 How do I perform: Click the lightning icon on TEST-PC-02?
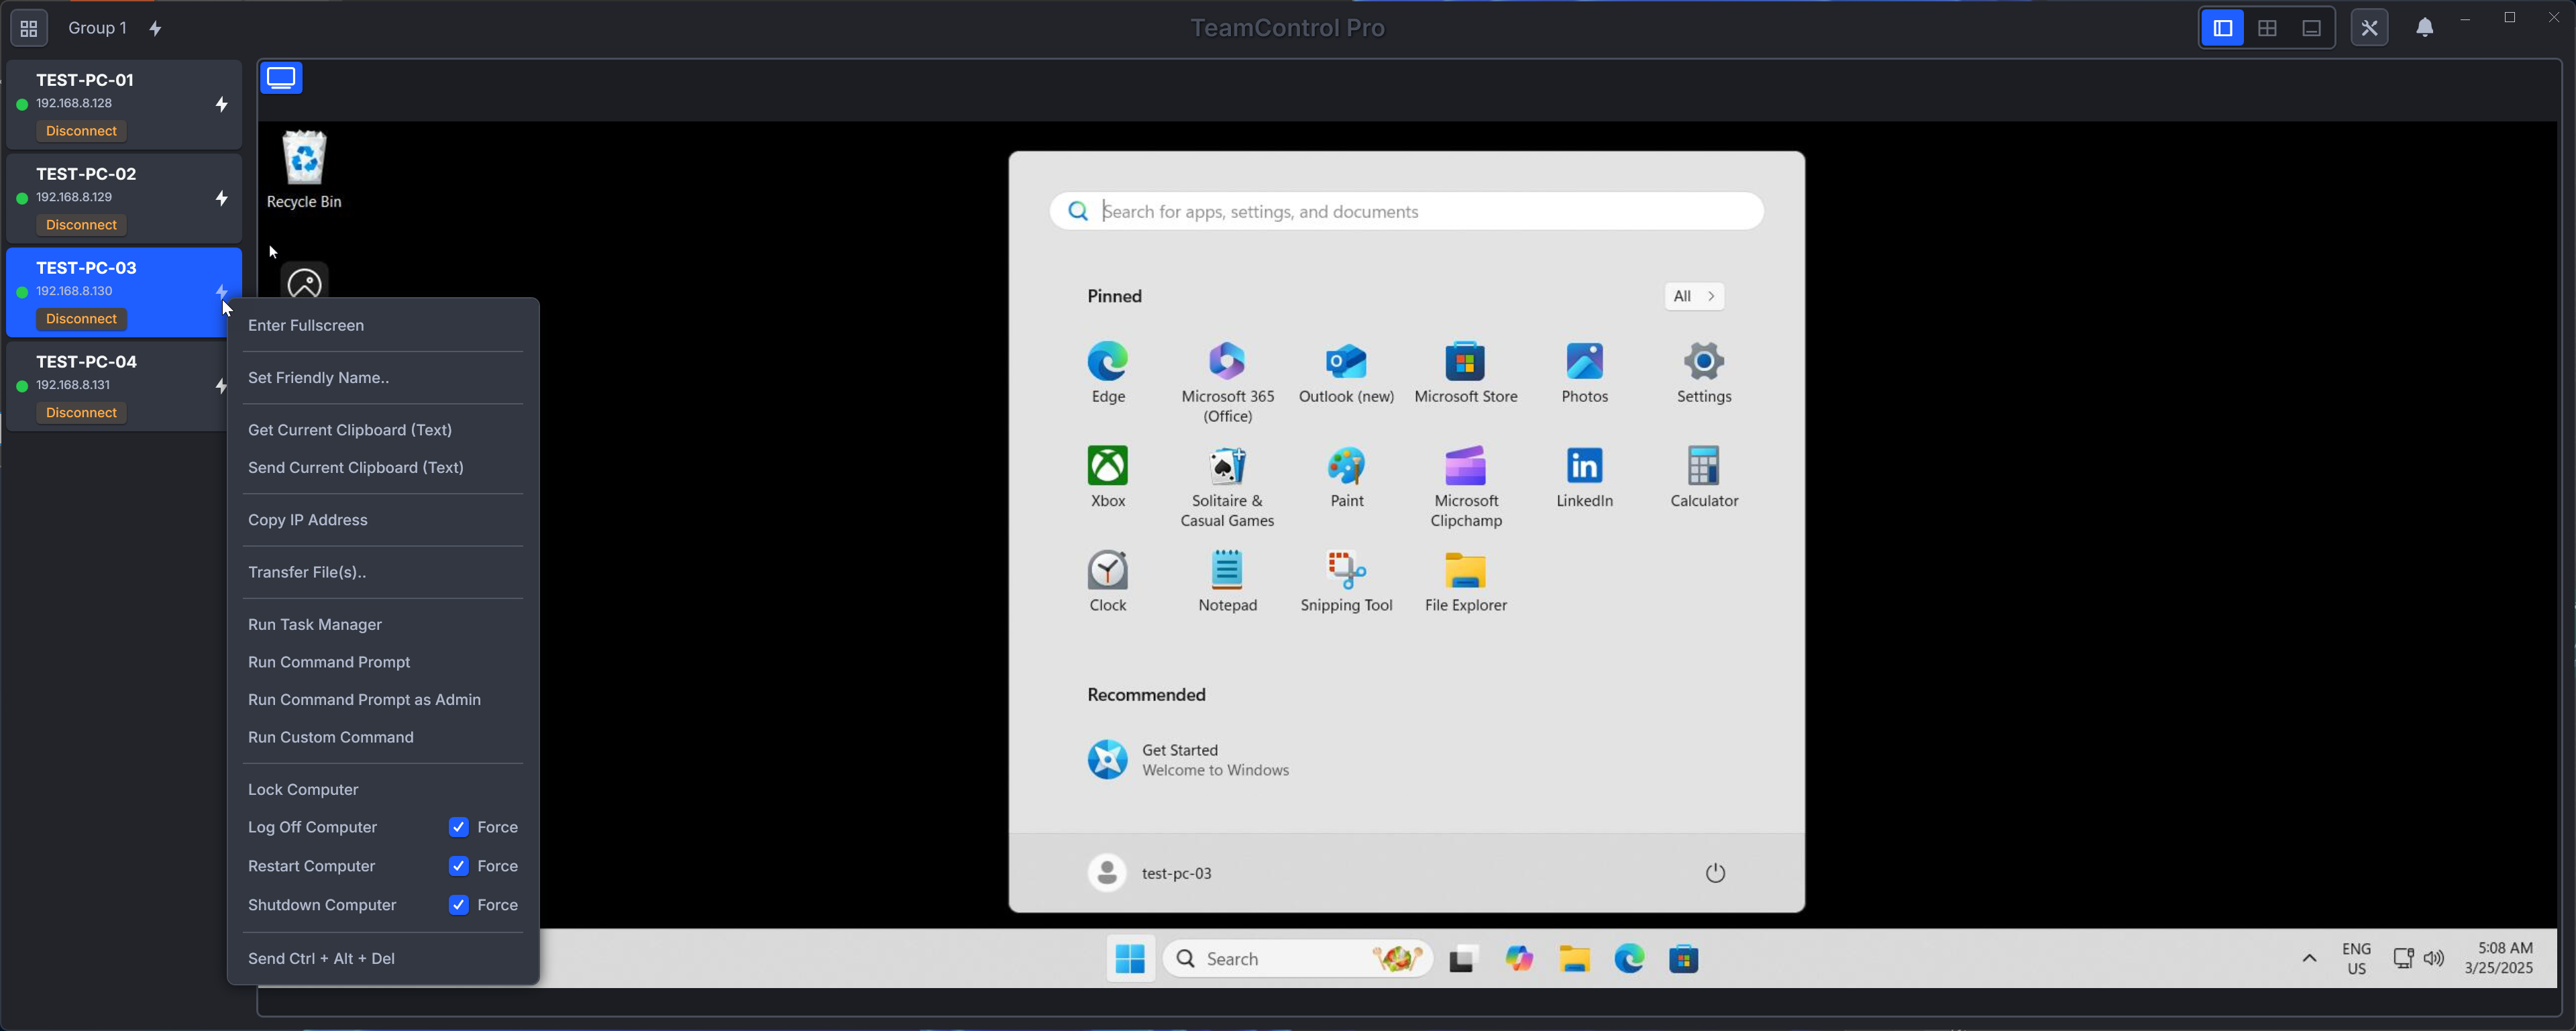(222, 198)
